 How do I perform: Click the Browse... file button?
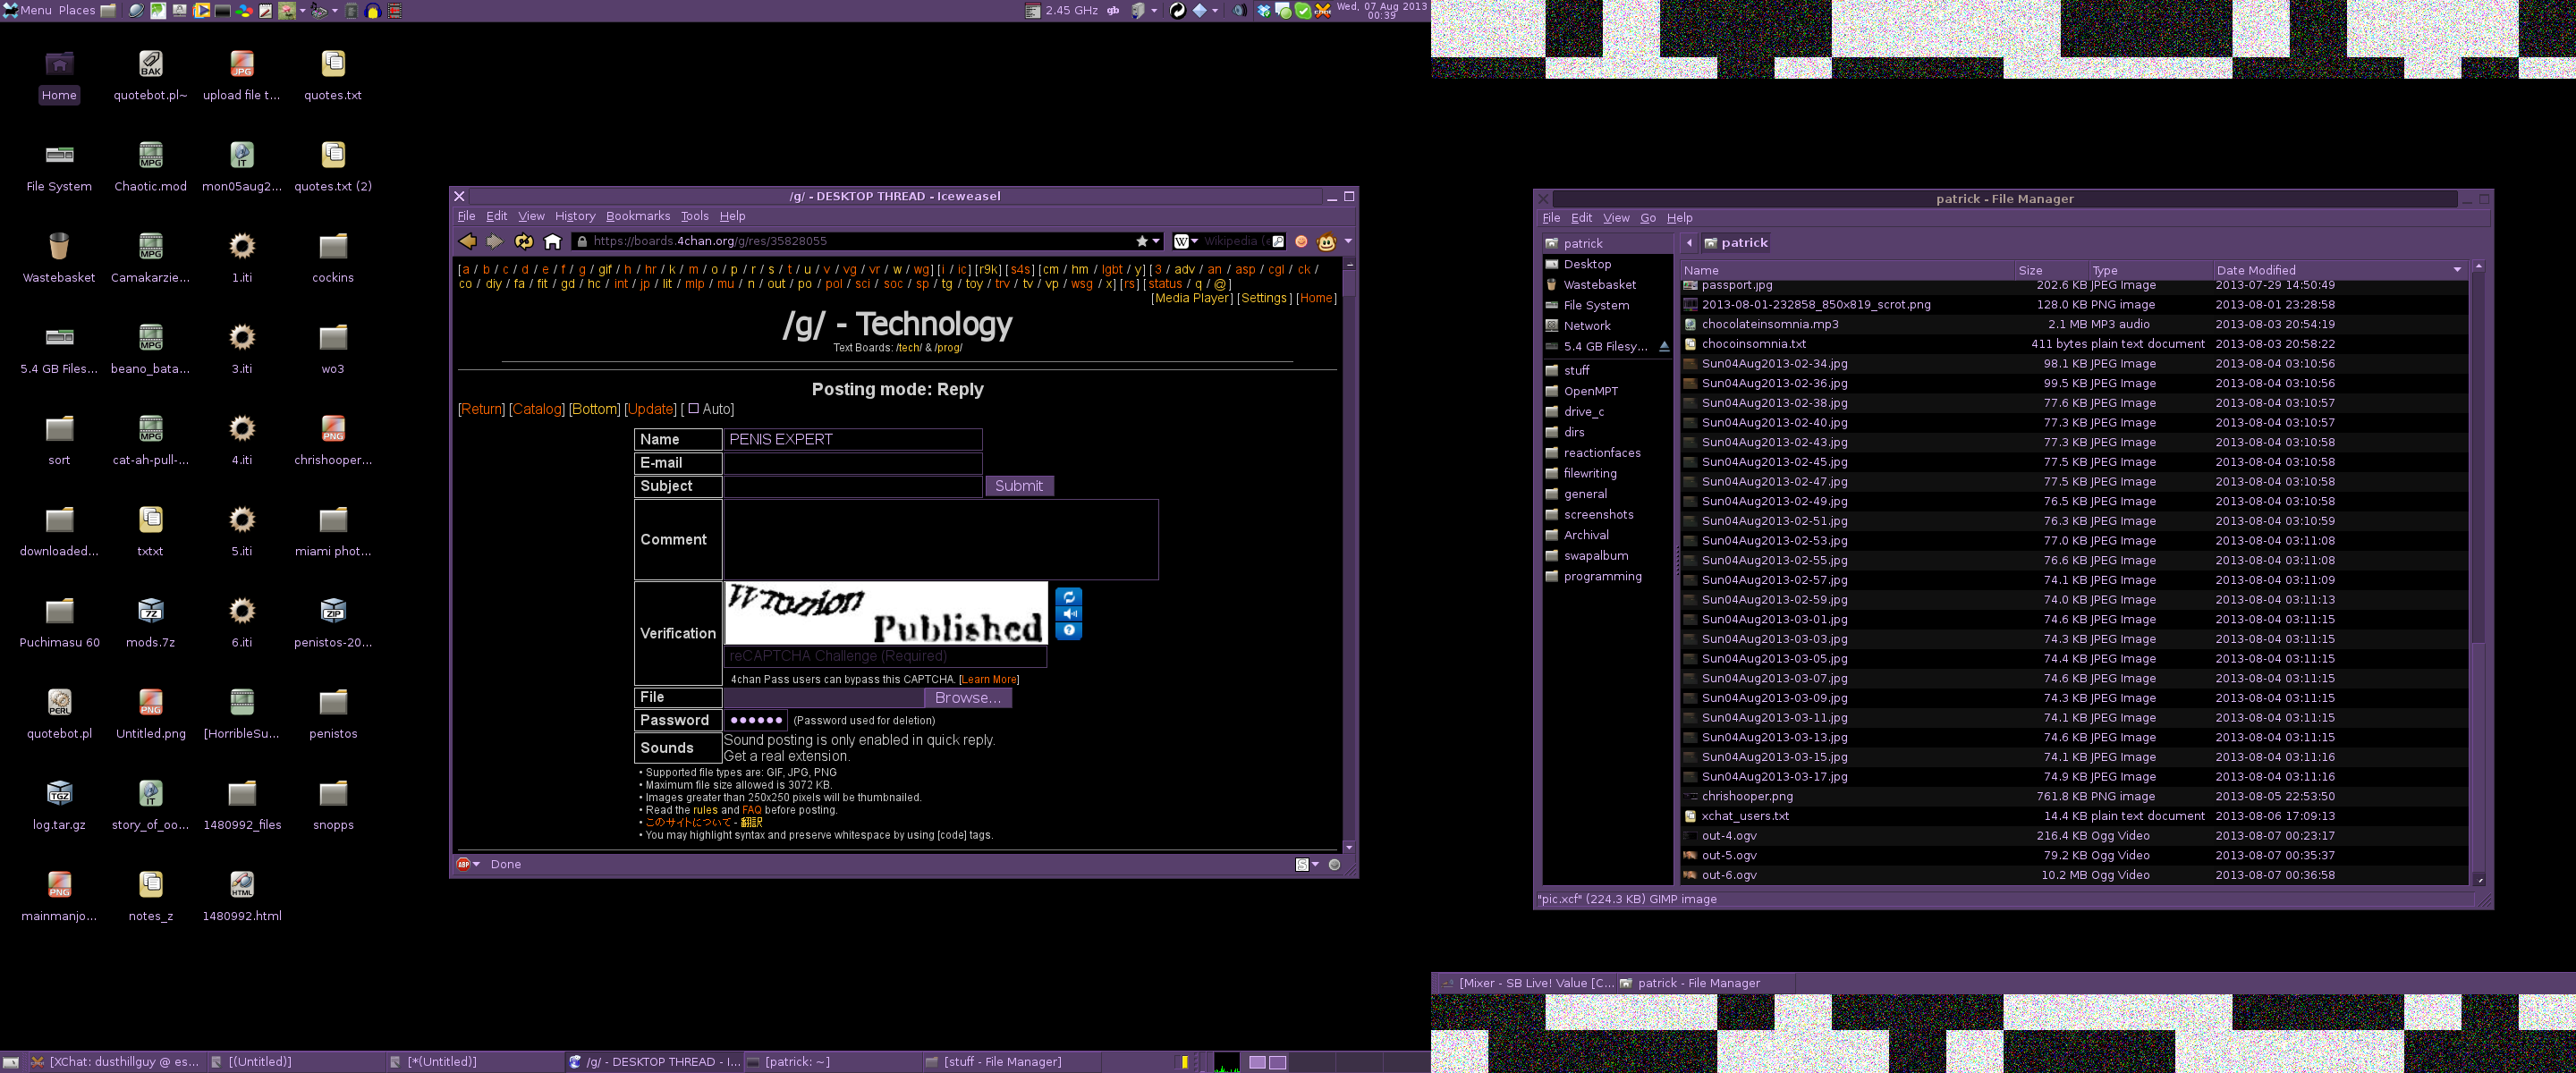pyautogui.click(x=967, y=698)
